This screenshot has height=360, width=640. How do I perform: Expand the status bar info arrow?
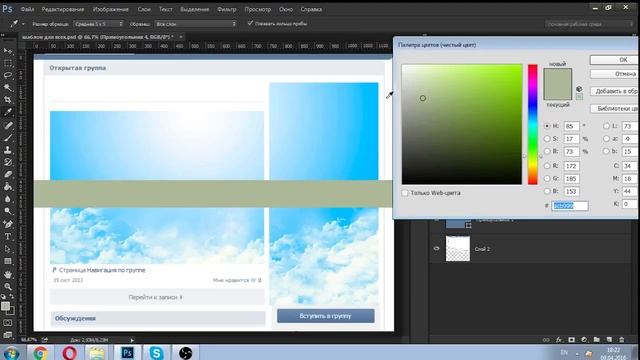point(132,340)
